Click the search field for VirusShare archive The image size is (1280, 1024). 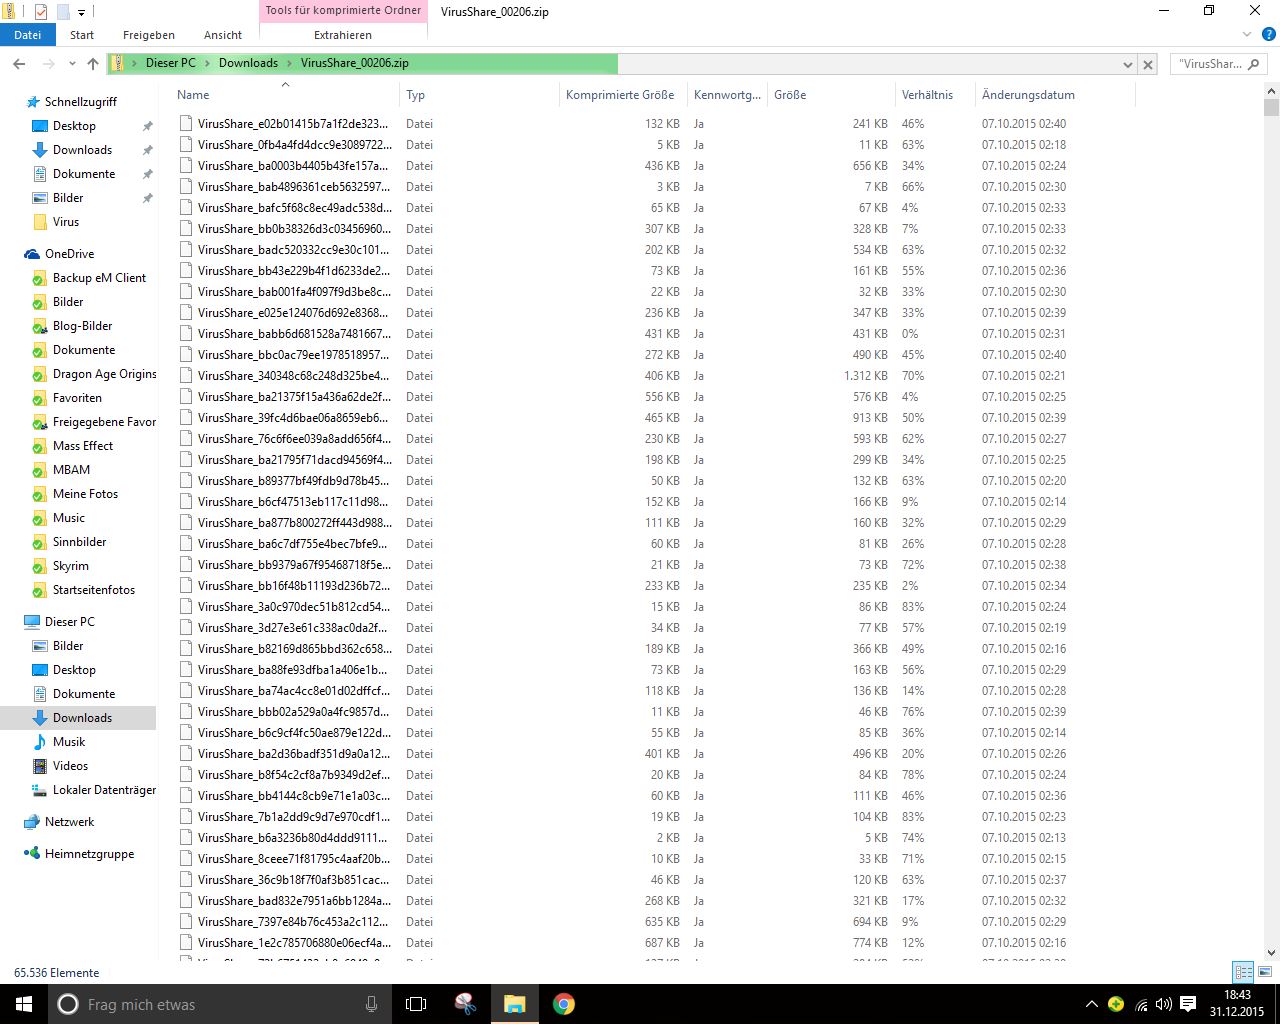pyautogui.click(x=1209, y=64)
